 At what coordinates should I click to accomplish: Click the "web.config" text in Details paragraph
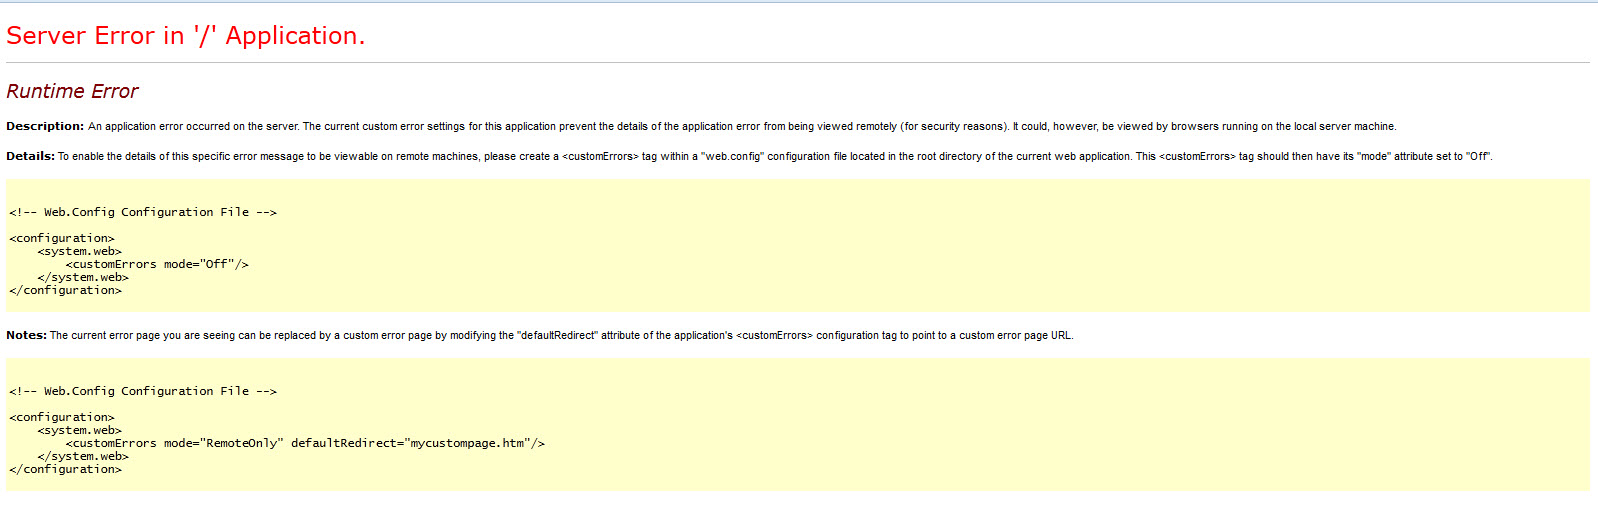[732, 156]
